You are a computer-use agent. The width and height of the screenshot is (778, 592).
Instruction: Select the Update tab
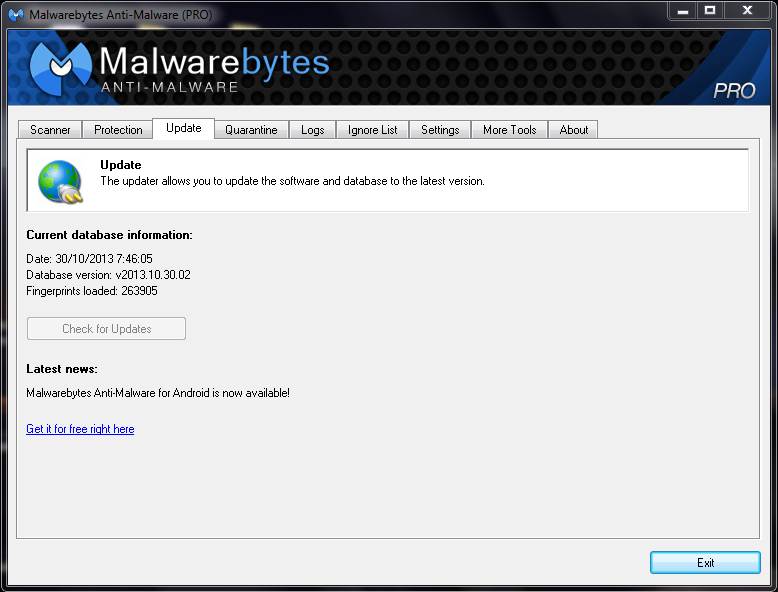(184, 129)
